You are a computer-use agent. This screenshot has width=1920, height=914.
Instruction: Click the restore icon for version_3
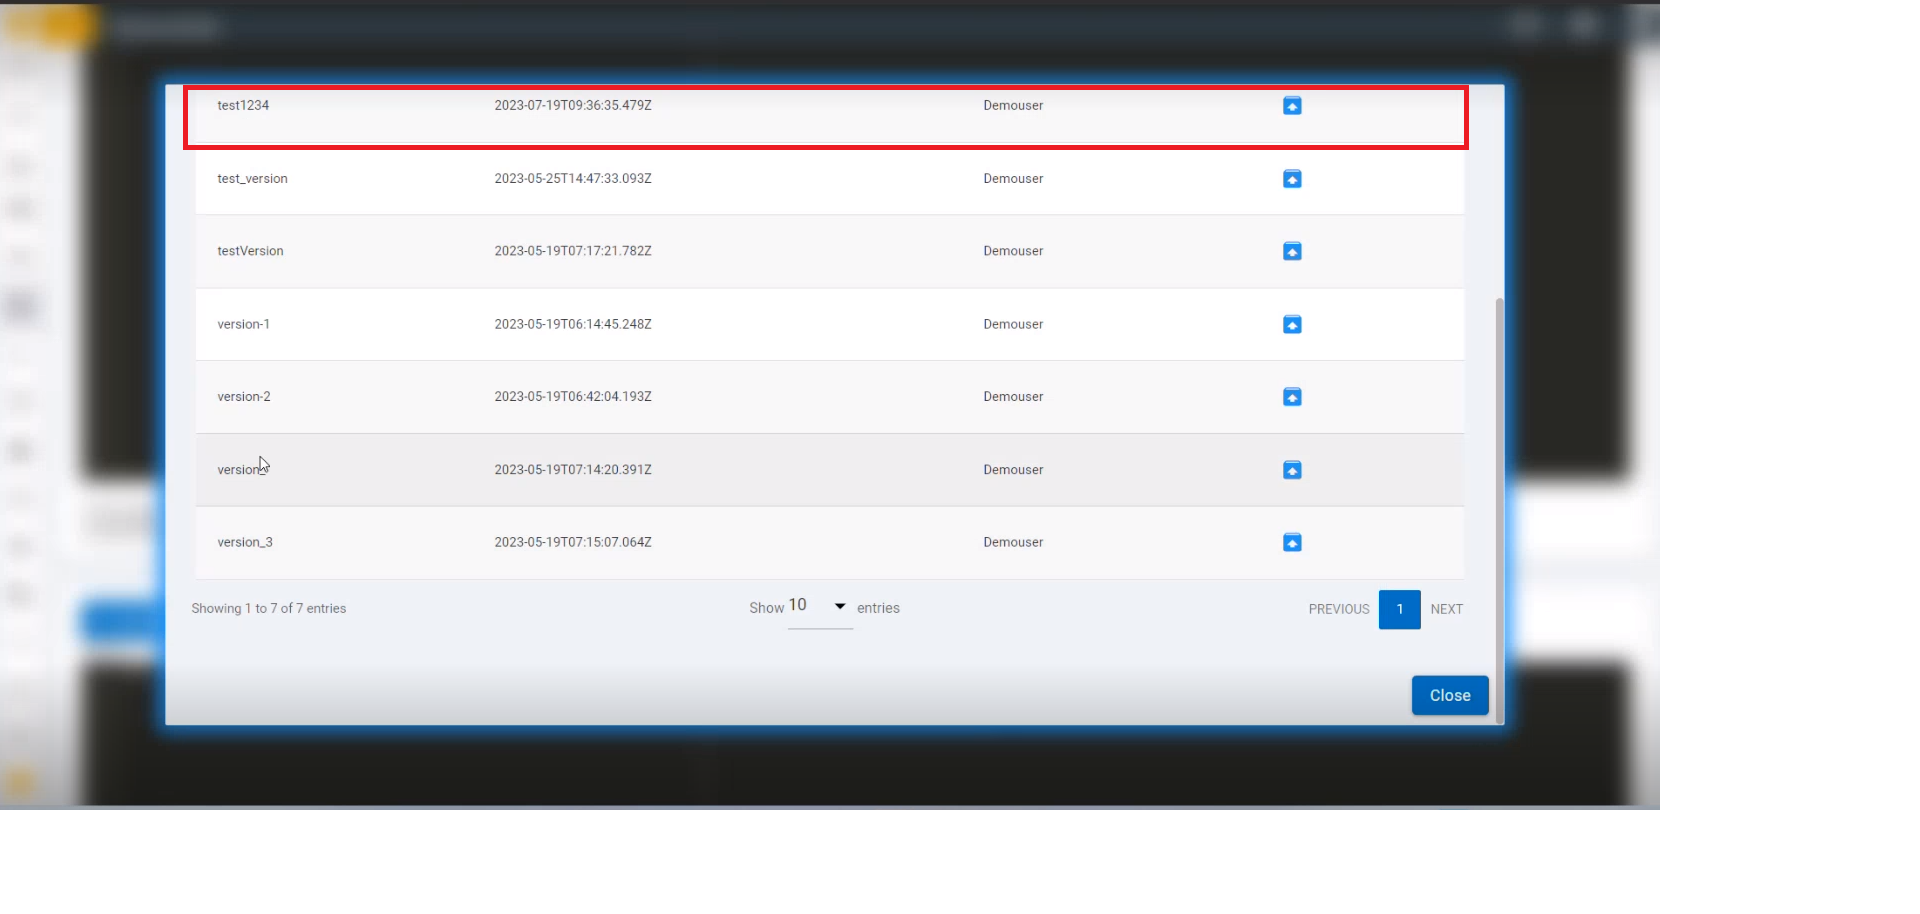click(1292, 542)
